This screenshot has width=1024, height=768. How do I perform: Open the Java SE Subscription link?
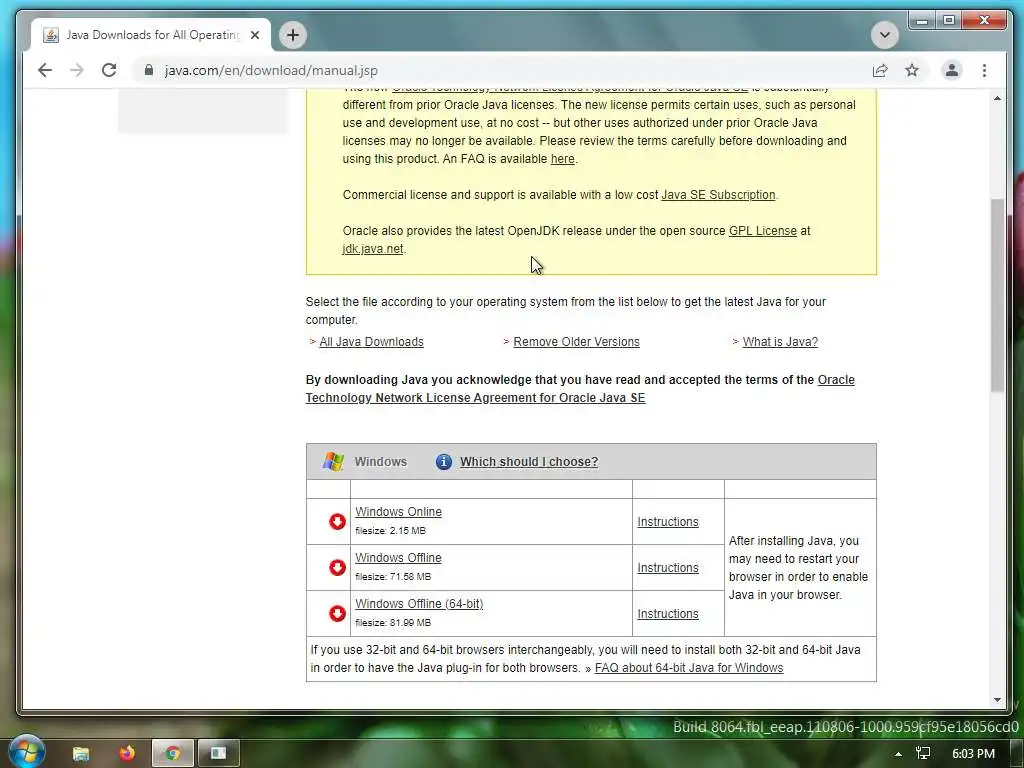[718, 195]
